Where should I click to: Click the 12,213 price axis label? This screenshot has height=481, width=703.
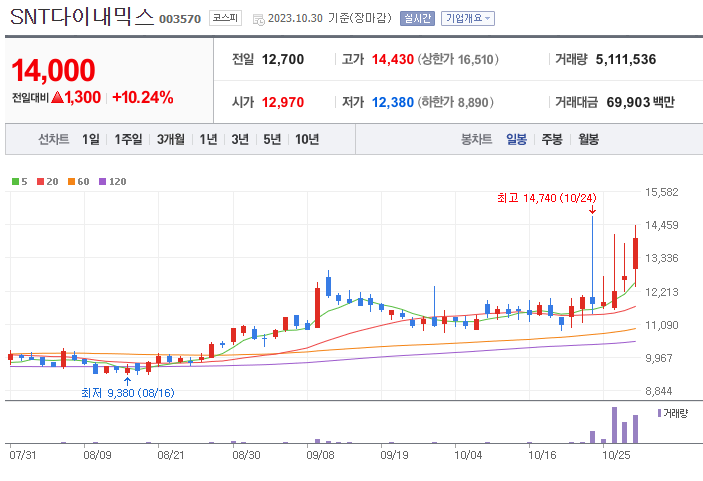(662, 292)
